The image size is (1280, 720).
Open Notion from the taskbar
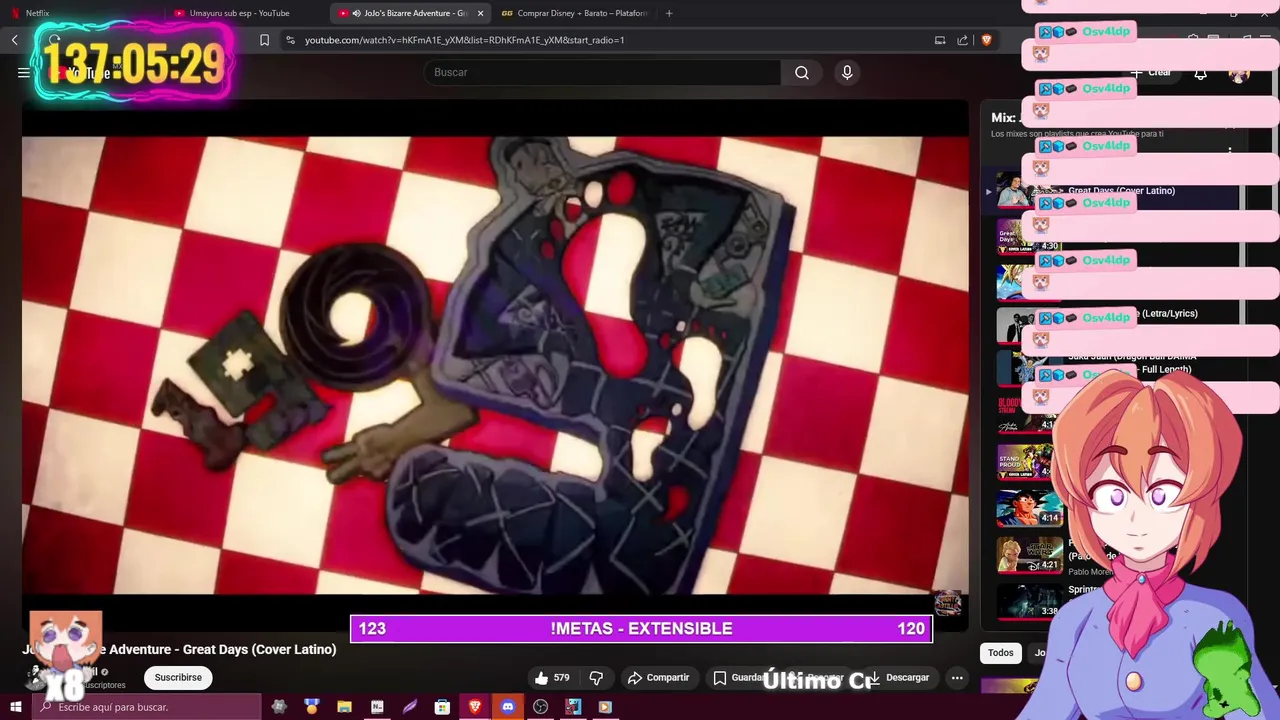point(377,707)
